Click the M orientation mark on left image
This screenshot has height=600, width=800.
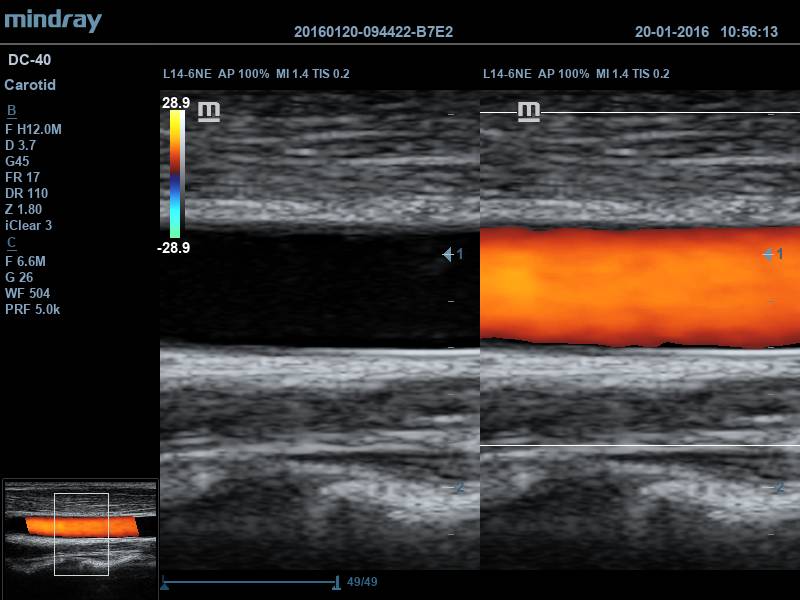coord(208,112)
